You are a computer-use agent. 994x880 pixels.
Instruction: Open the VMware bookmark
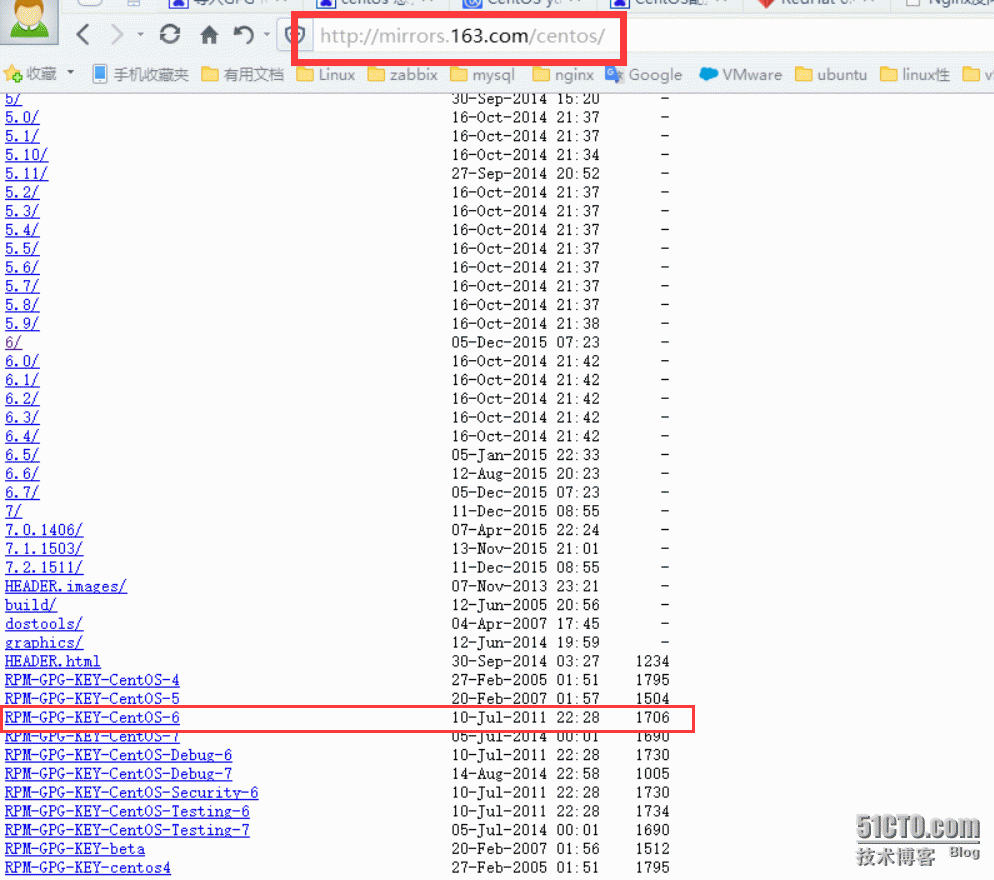point(740,75)
